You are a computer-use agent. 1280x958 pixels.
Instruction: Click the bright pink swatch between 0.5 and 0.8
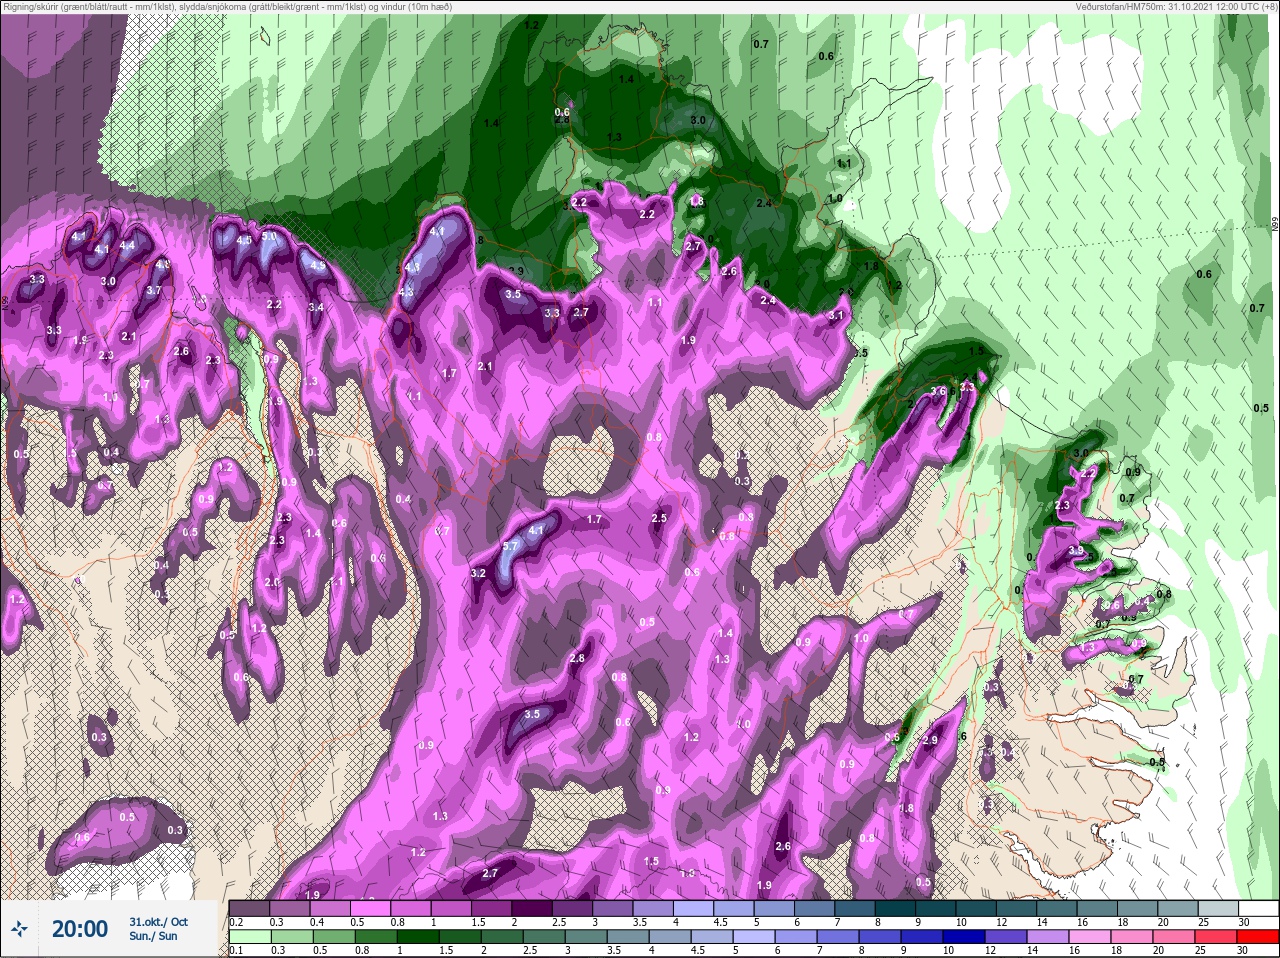click(372, 909)
